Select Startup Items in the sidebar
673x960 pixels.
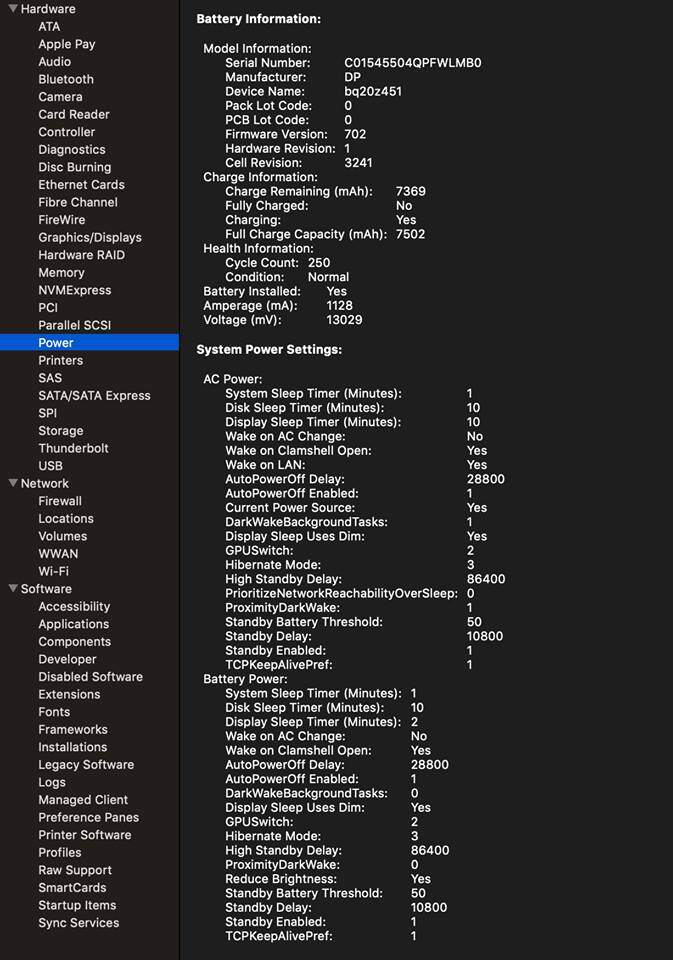click(76, 905)
